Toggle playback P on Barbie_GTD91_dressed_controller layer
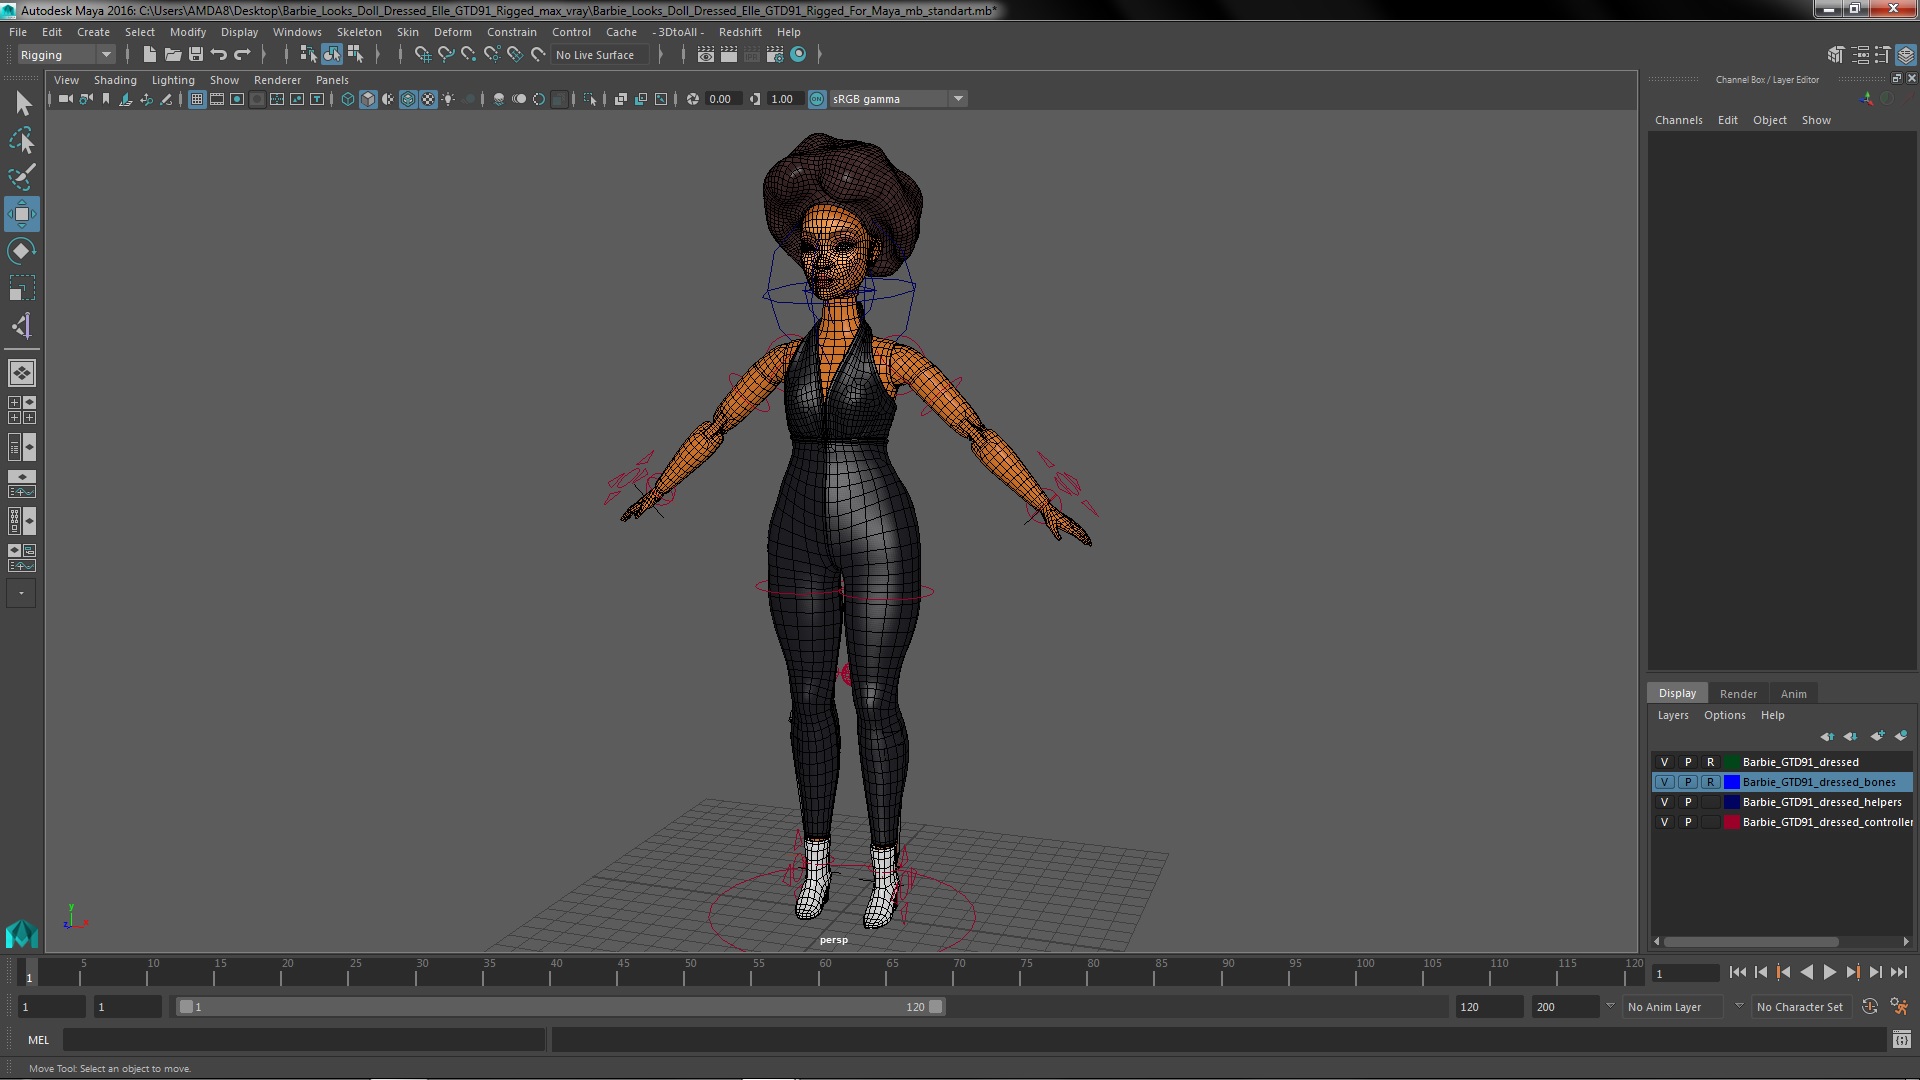The image size is (1920, 1080). pyautogui.click(x=1688, y=822)
